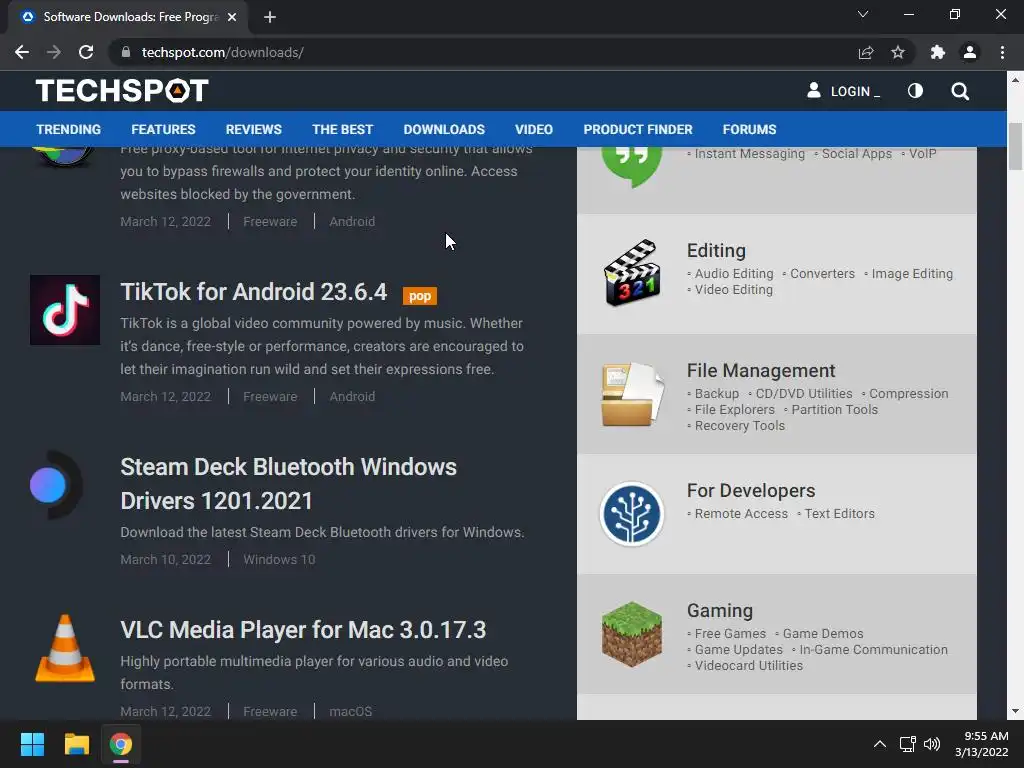The image size is (1024, 768).
Task: Select Video Editing subcategory
Action: pyautogui.click(x=733, y=289)
